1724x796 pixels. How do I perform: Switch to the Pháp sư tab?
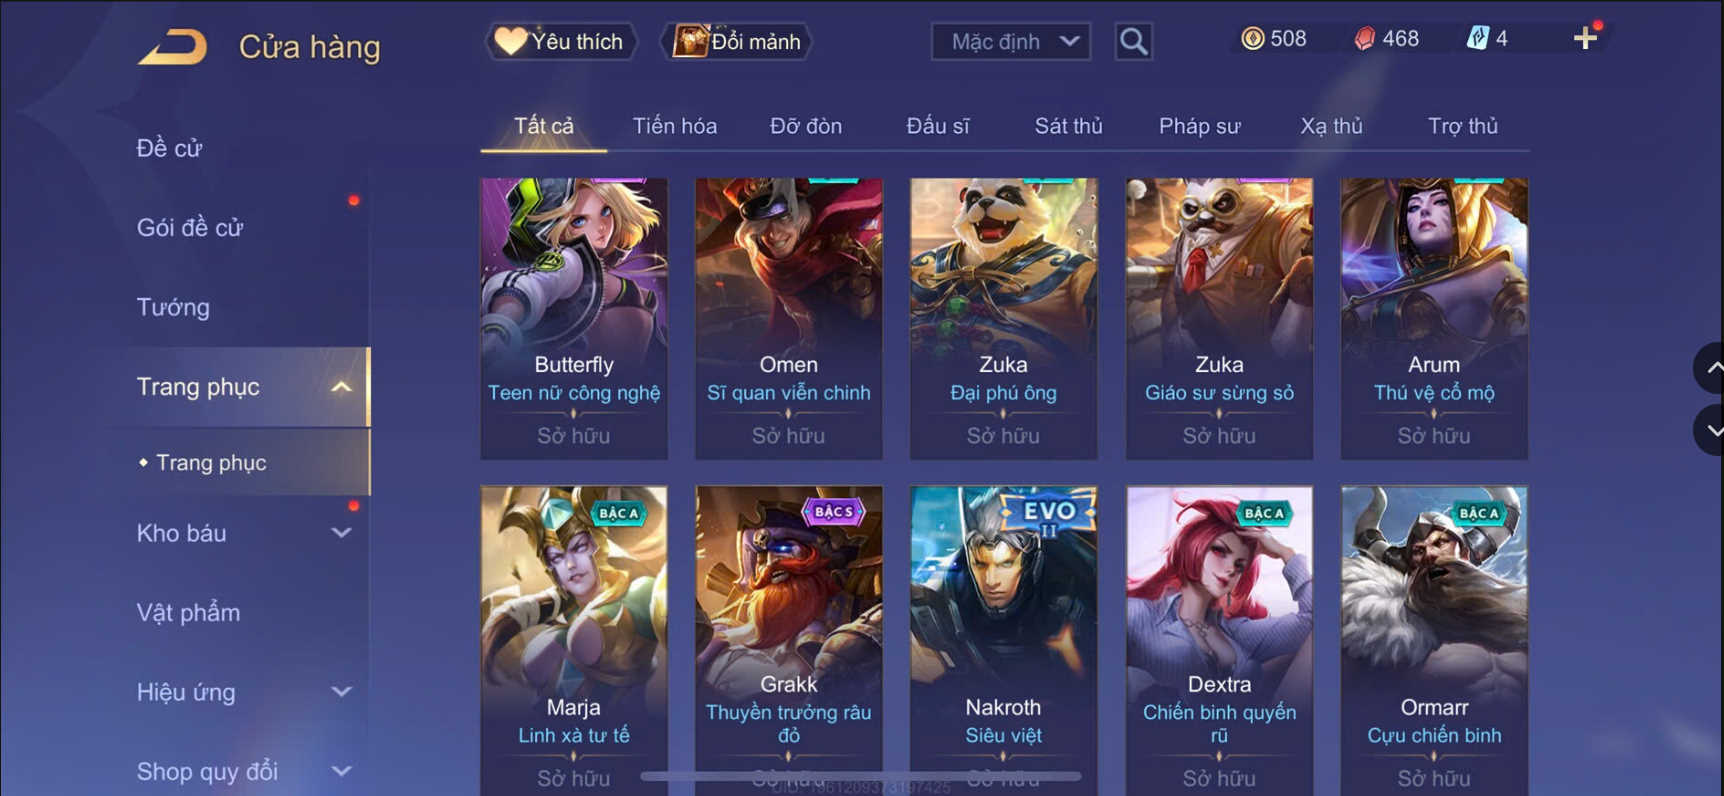click(1199, 126)
